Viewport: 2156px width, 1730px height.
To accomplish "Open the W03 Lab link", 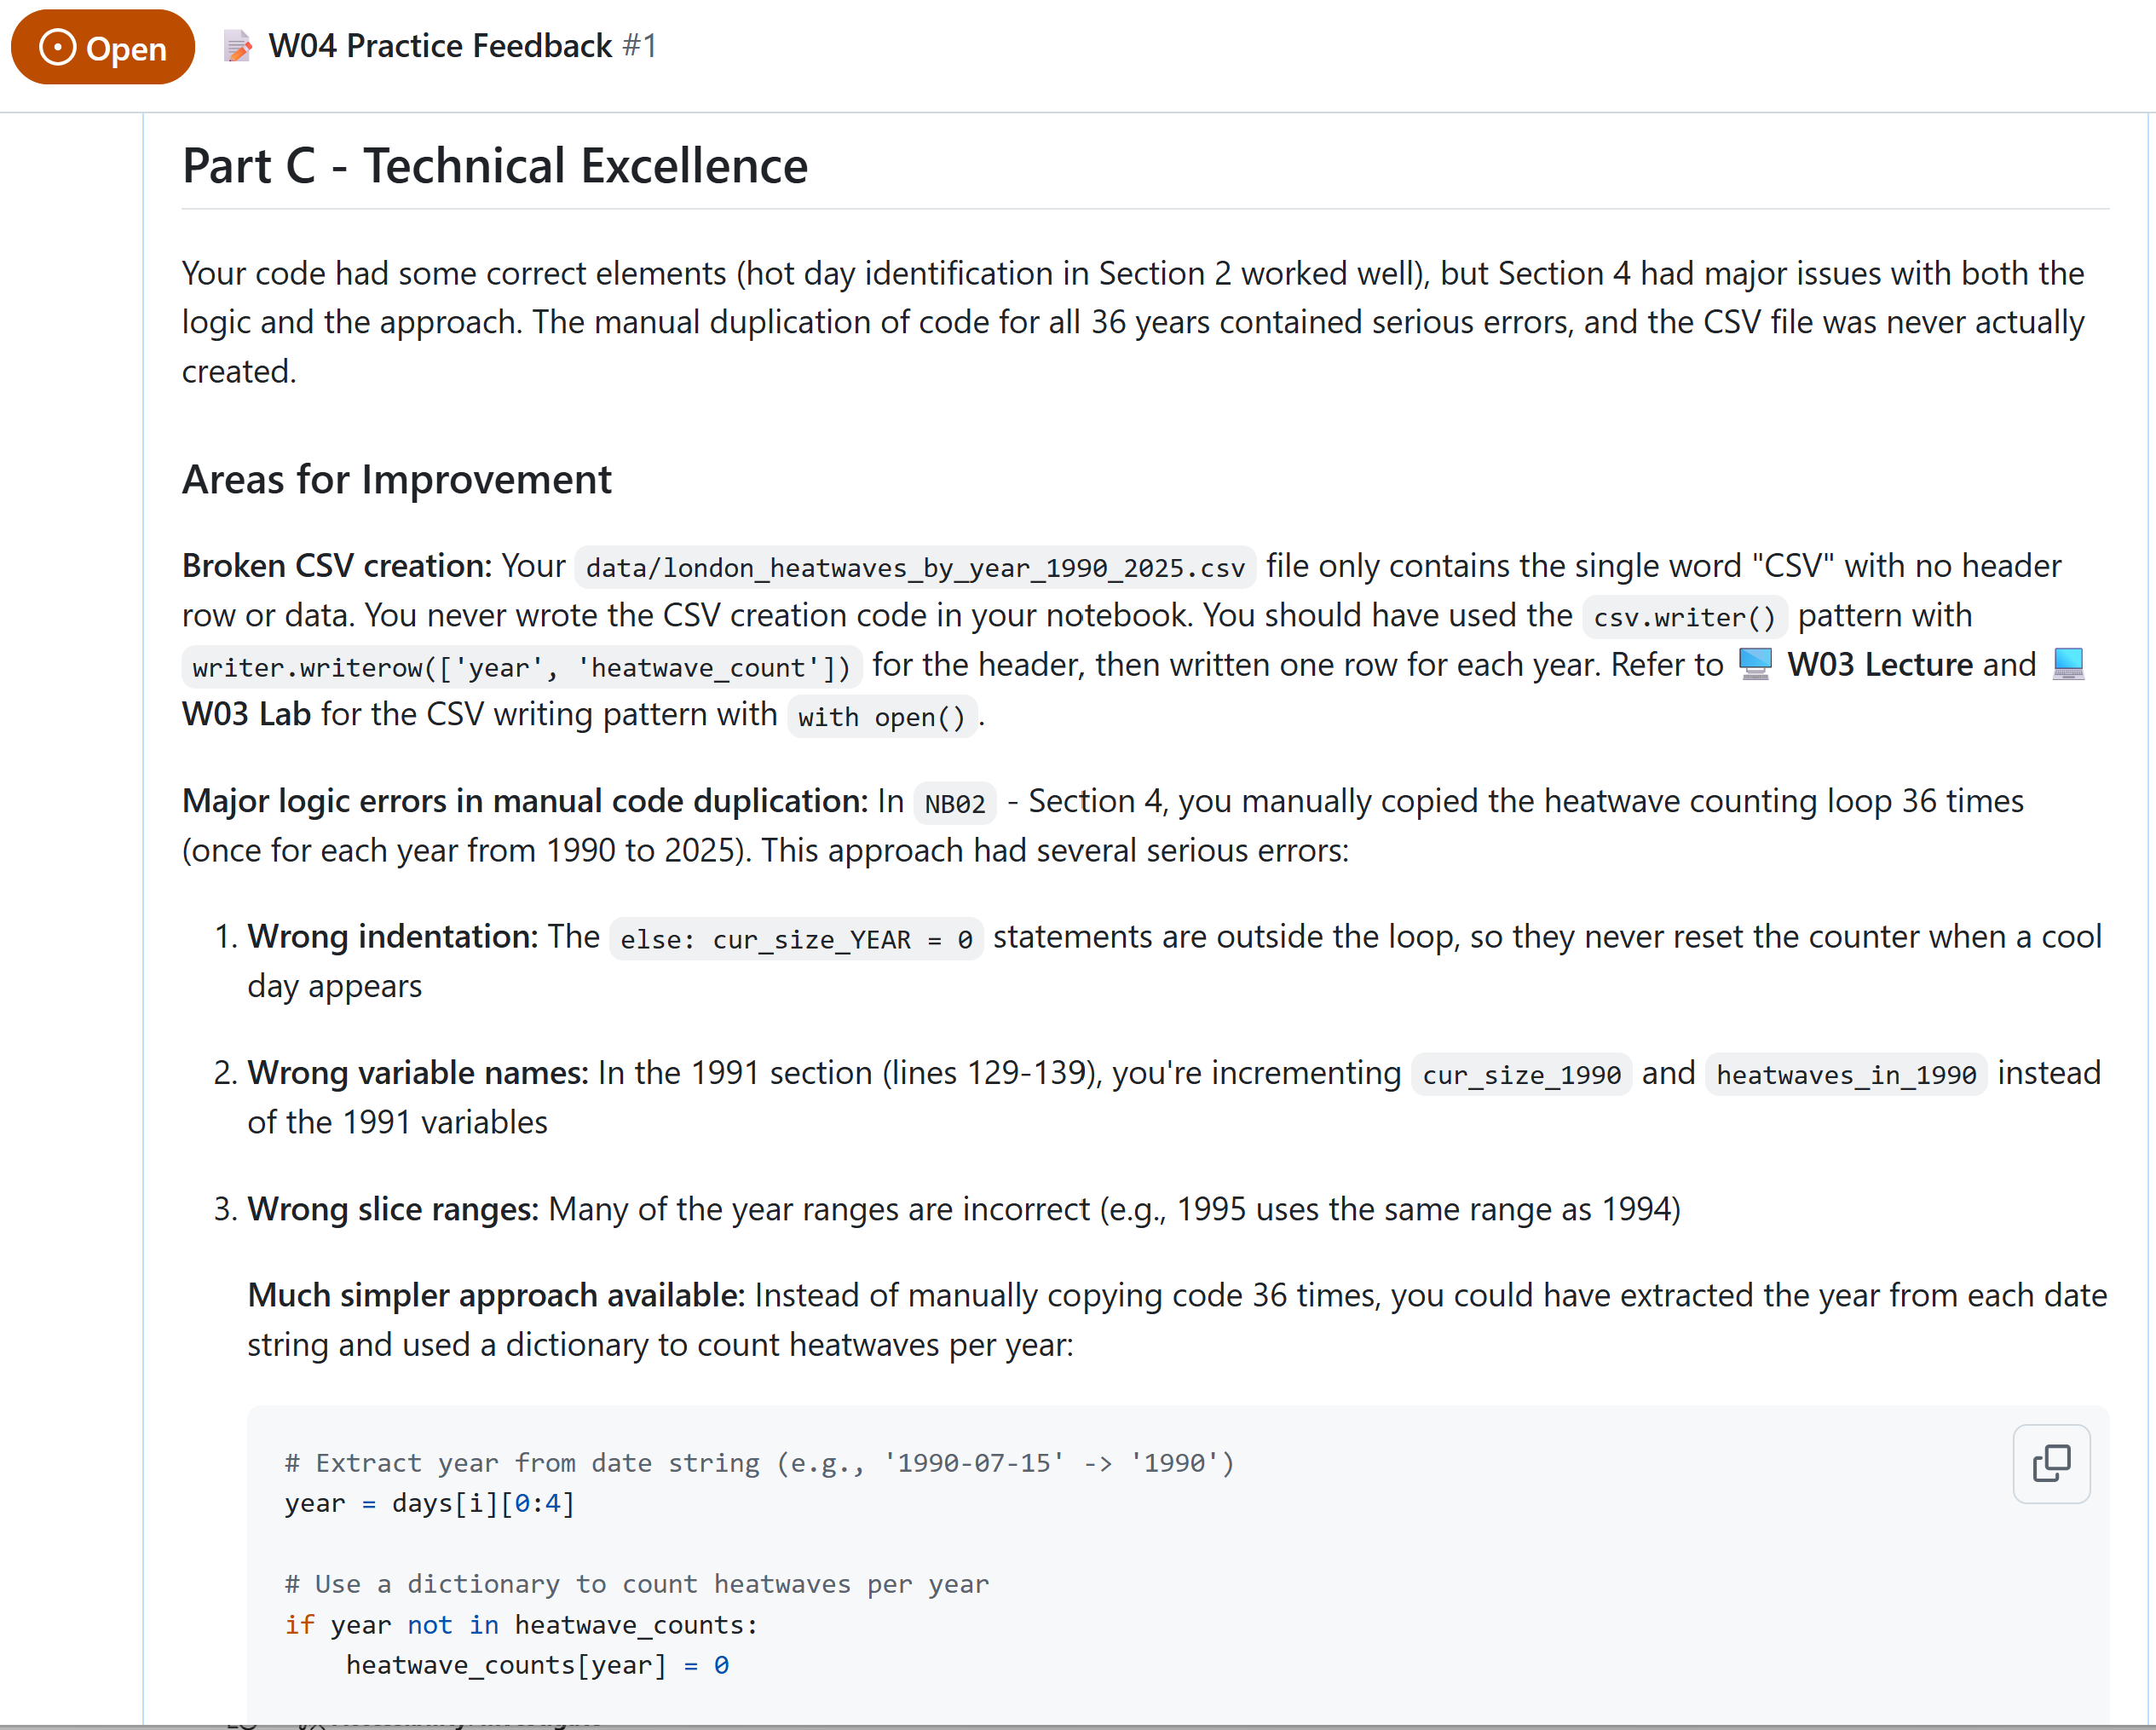I will click(246, 714).
